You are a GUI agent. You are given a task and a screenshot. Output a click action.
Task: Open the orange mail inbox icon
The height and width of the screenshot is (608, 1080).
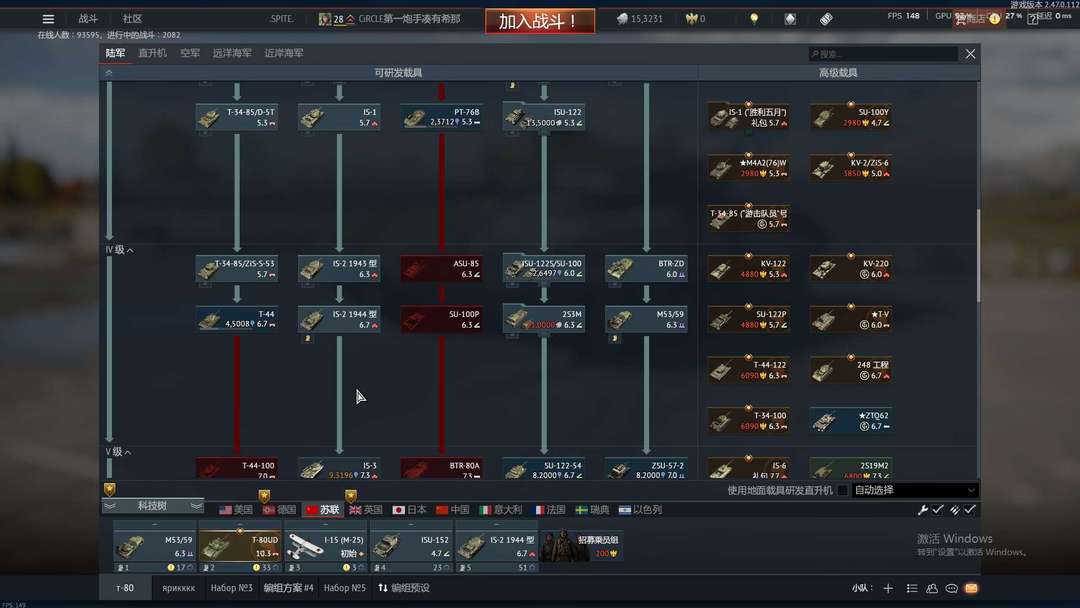tap(971, 588)
